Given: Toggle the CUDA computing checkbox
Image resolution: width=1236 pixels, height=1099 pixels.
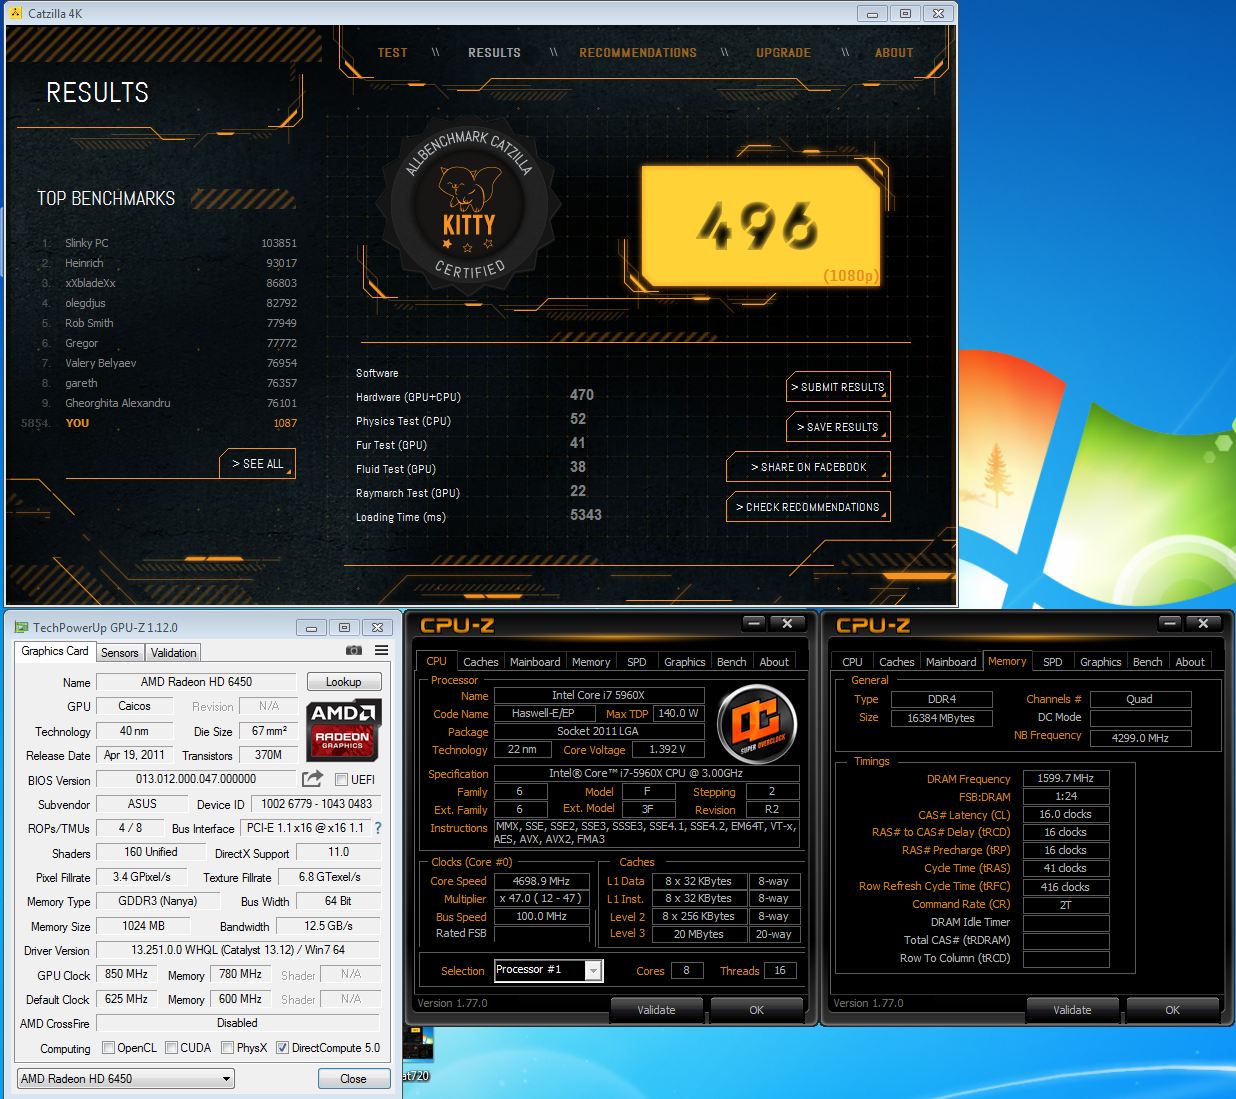Looking at the screenshot, I should point(172,1048).
